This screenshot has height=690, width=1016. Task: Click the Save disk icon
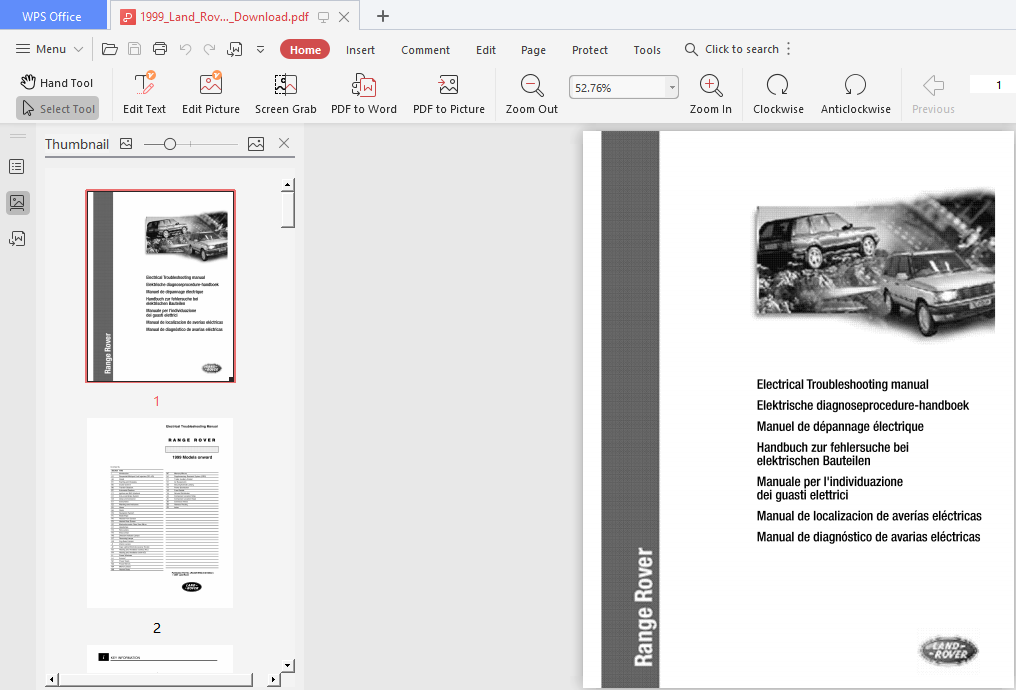click(134, 49)
